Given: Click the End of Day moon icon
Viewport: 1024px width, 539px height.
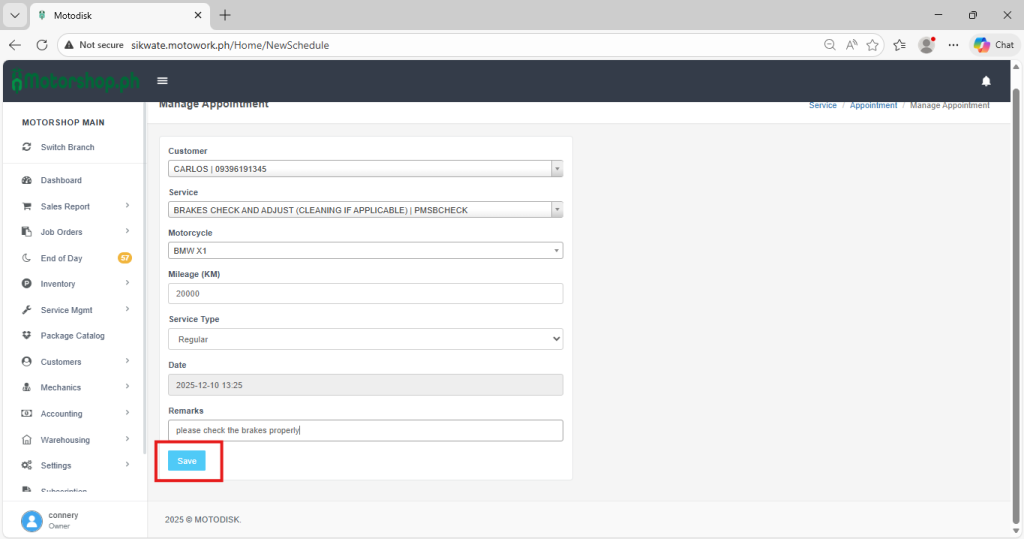Looking at the screenshot, I should tap(27, 258).
